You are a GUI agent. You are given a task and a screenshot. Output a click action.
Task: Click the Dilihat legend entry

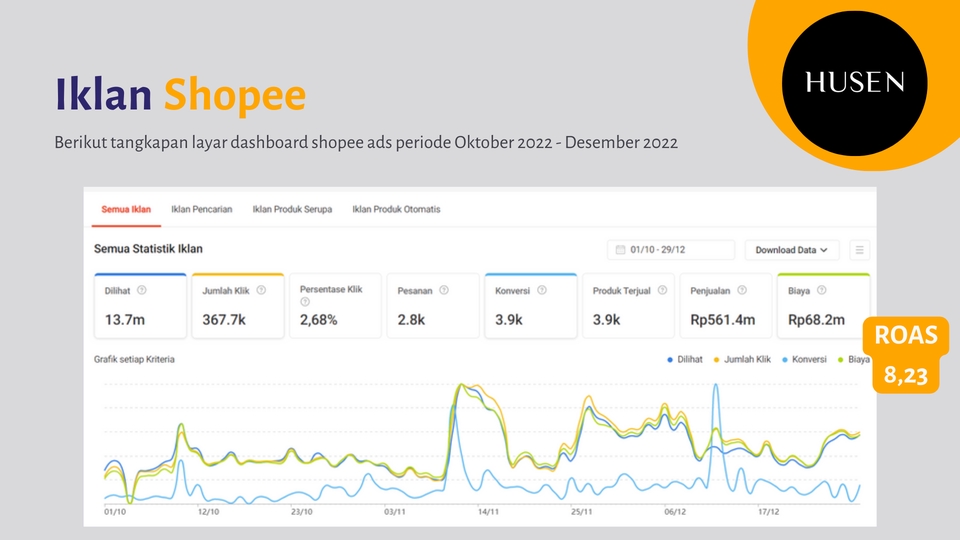(x=685, y=359)
